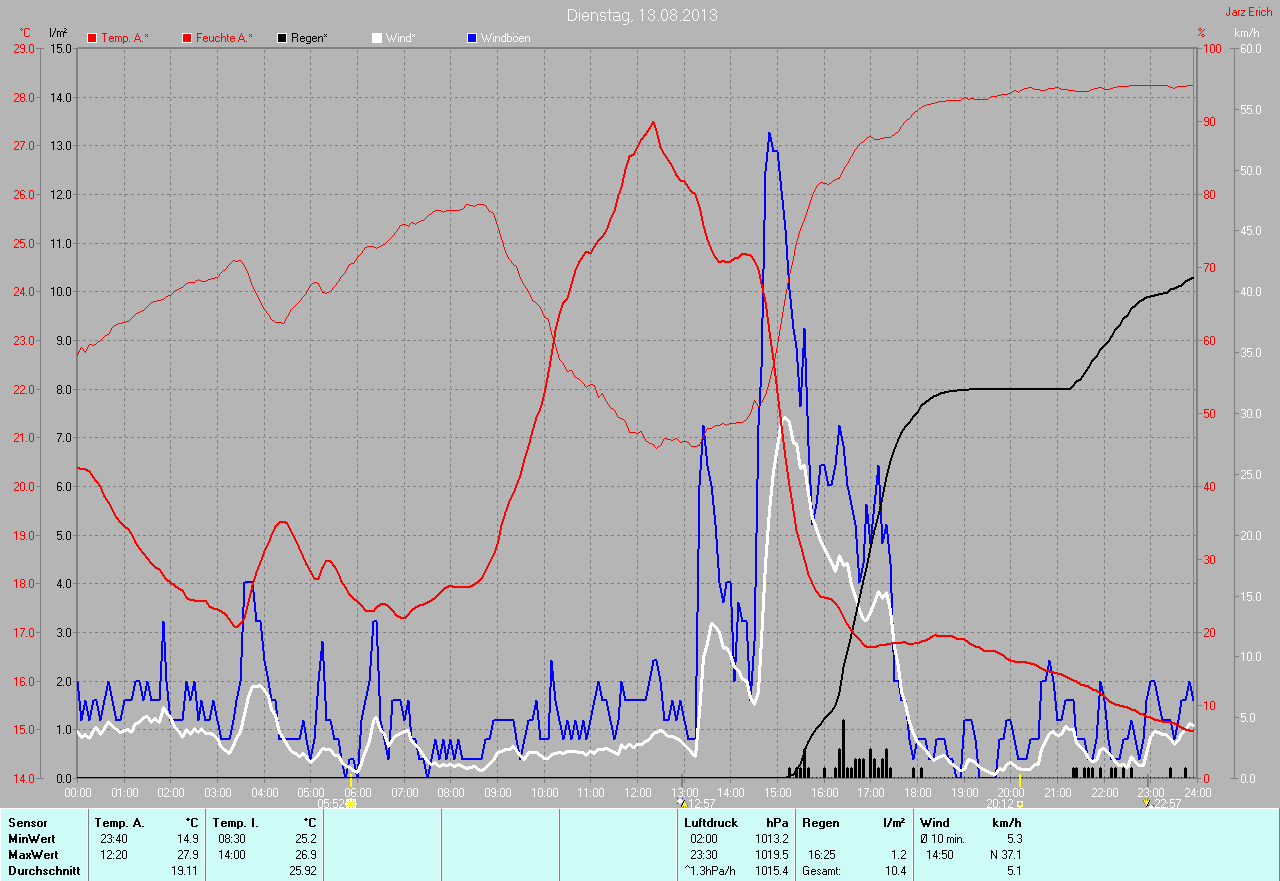Click the sunset marker at 20:12
This screenshot has height=881, width=1280.
(x=1019, y=802)
